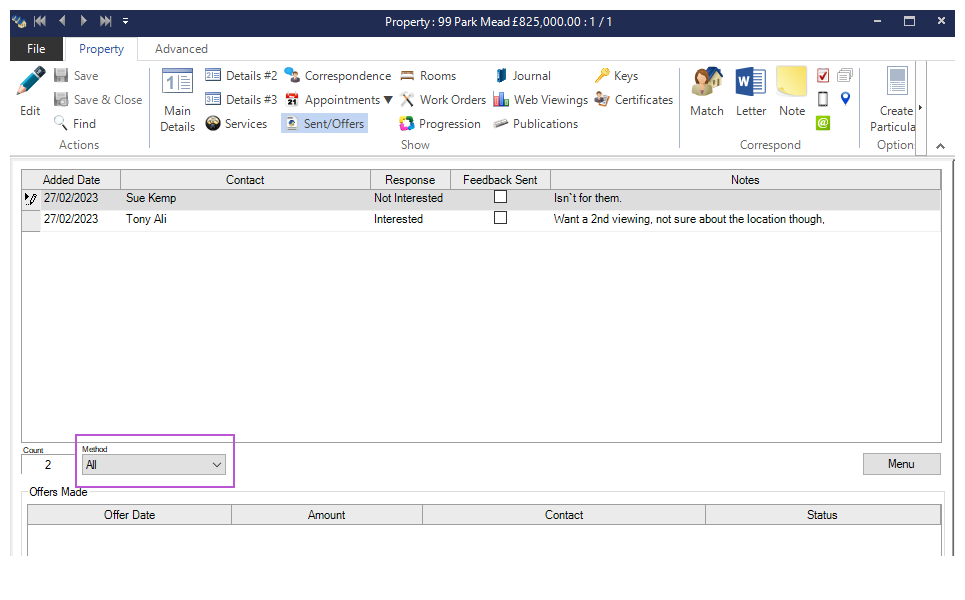This screenshot has width=965, height=600.
Task: Collapse the ribbon with chevron
Action: click(x=940, y=146)
